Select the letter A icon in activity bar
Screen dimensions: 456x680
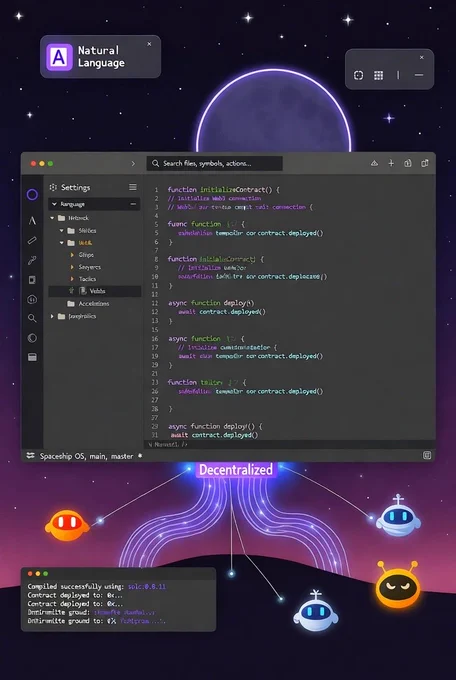(x=32, y=220)
